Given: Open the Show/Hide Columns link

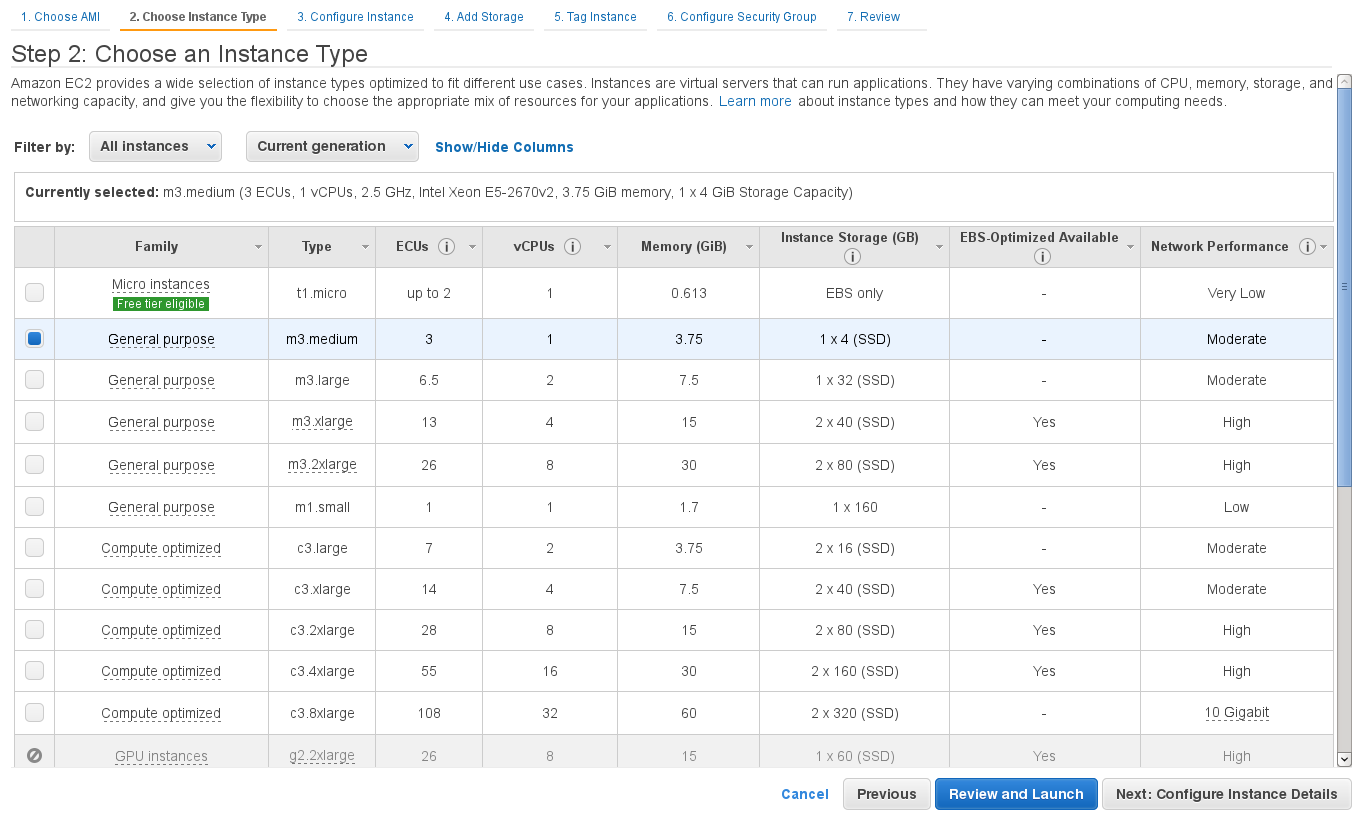Looking at the screenshot, I should coord(504,147).
